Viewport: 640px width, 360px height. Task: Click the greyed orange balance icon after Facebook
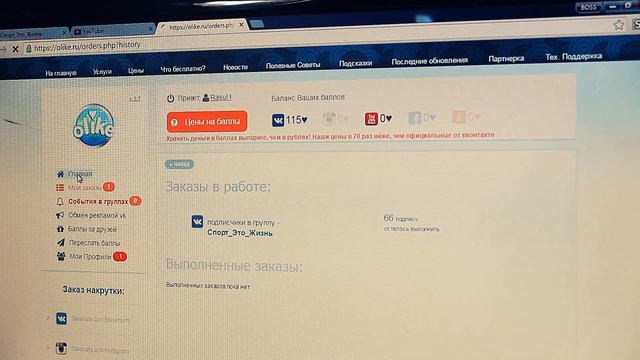click(x=459, y=117)
